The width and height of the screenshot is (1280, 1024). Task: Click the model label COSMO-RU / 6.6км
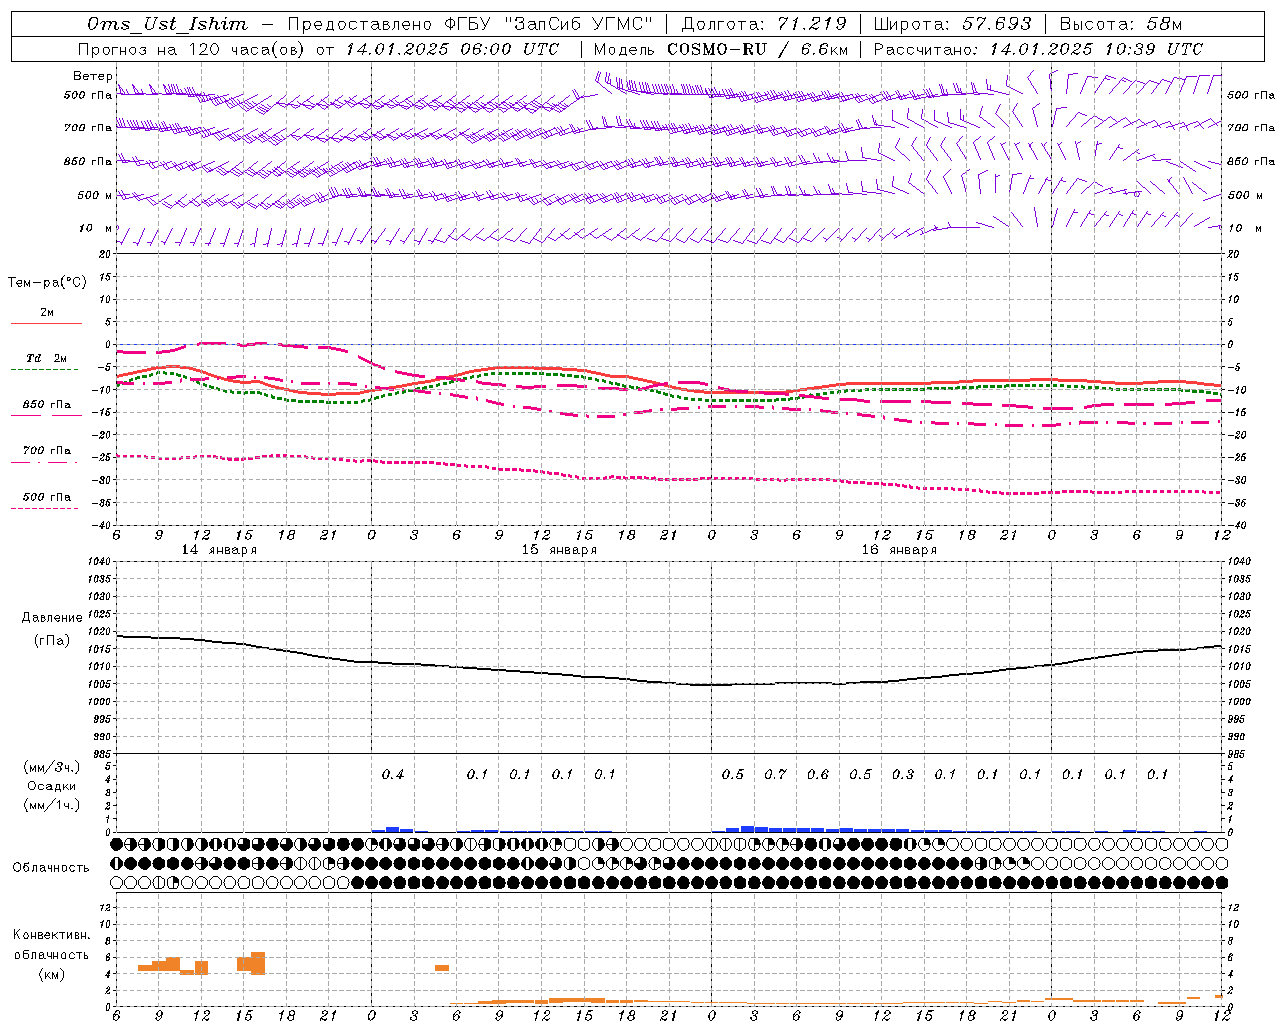coord(758,49)
